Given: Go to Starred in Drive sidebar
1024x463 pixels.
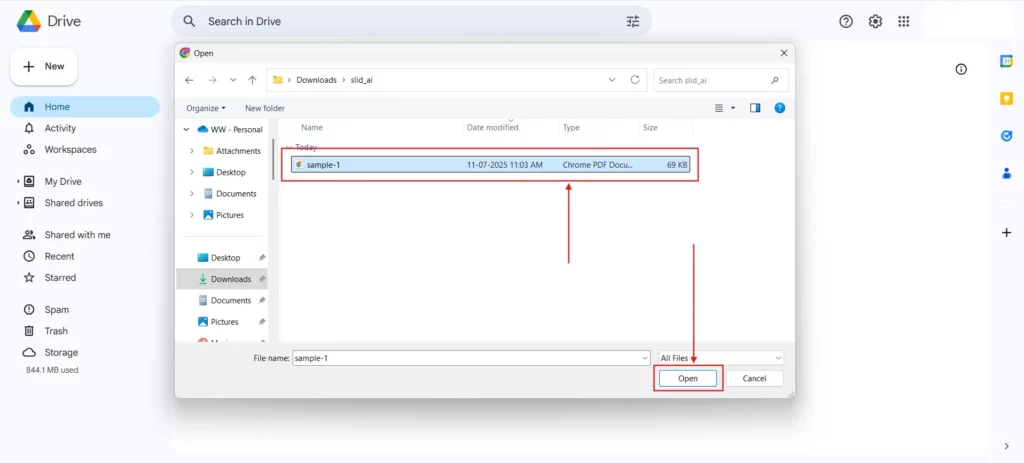Looking at the screenshot, I should pos(60,278).
